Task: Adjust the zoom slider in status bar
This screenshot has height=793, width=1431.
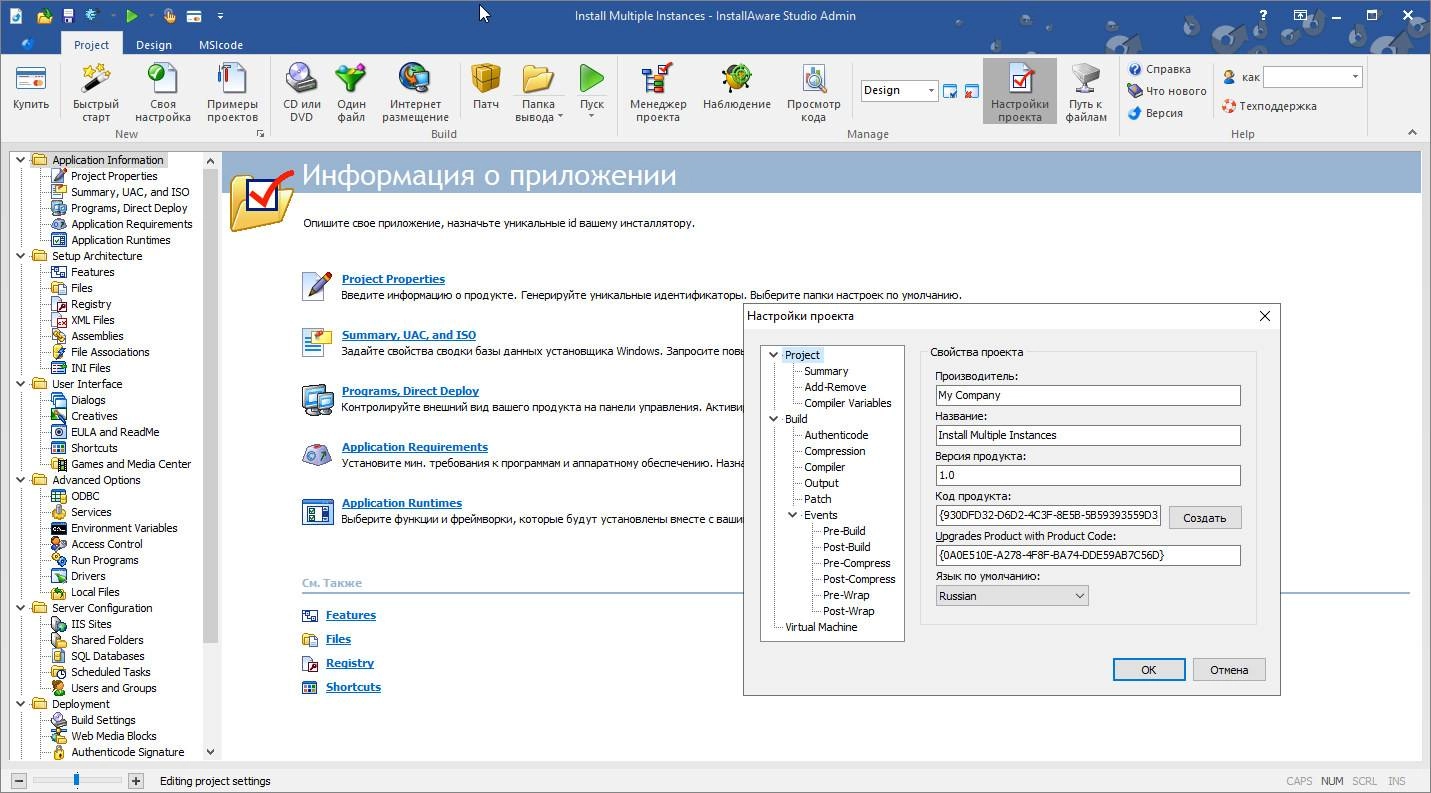Action: tap(76, 780)
